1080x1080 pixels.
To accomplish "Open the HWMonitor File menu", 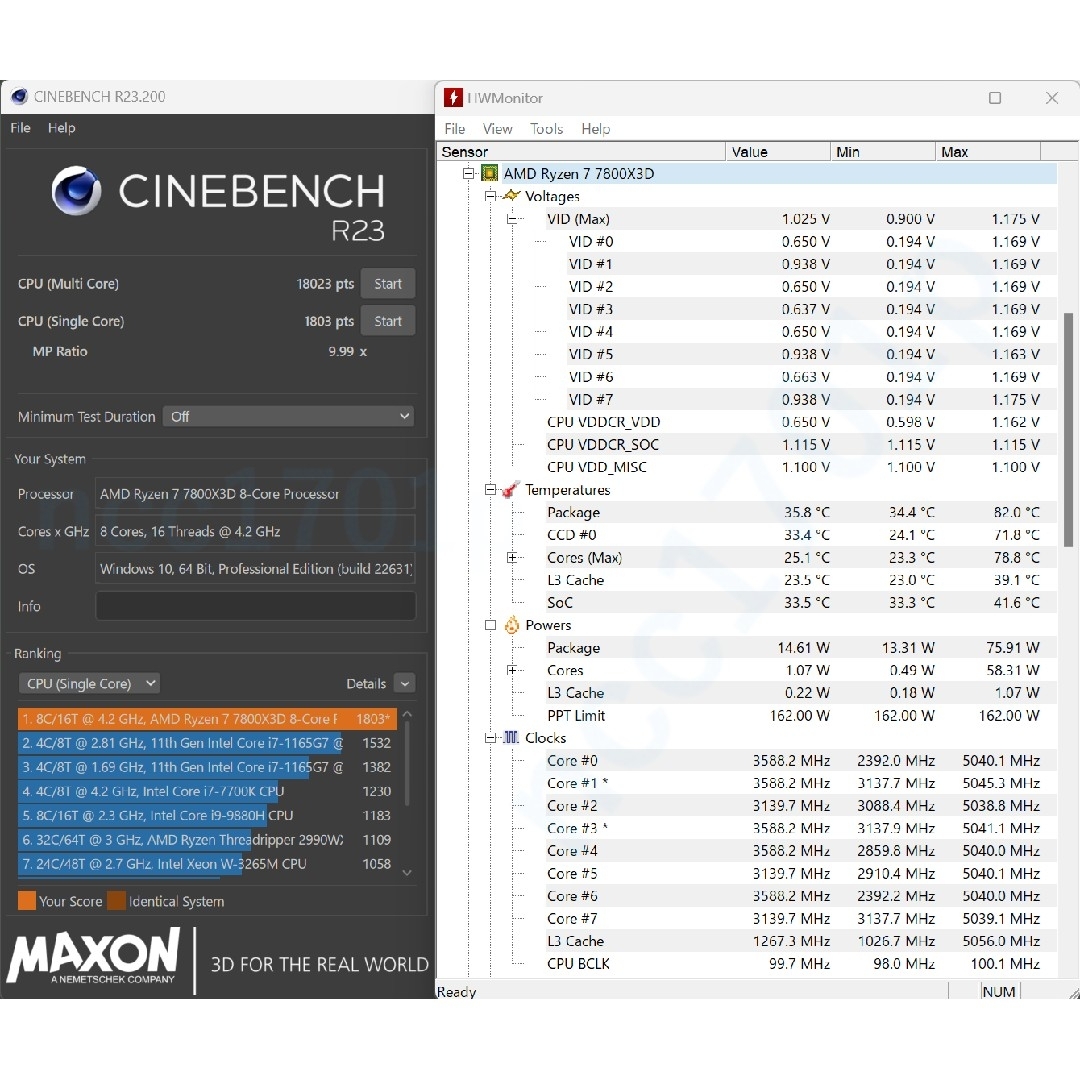I will 455,129.
